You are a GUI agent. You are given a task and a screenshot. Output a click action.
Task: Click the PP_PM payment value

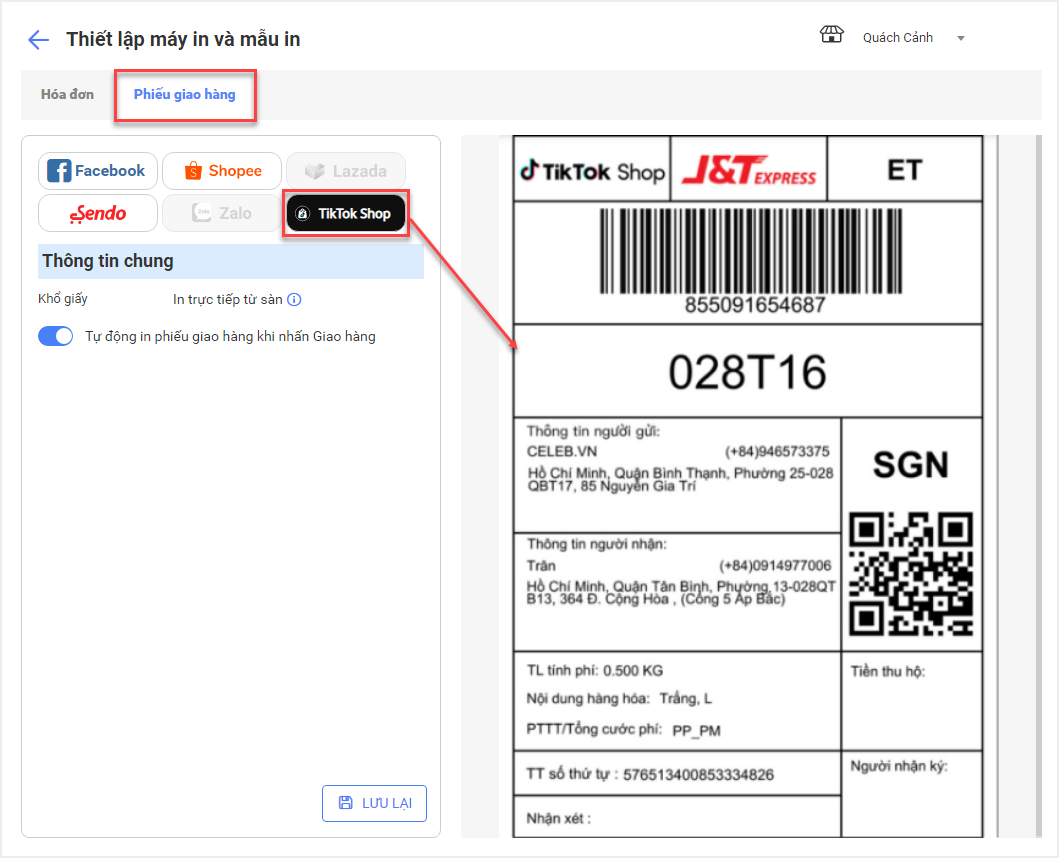point(696,730)
